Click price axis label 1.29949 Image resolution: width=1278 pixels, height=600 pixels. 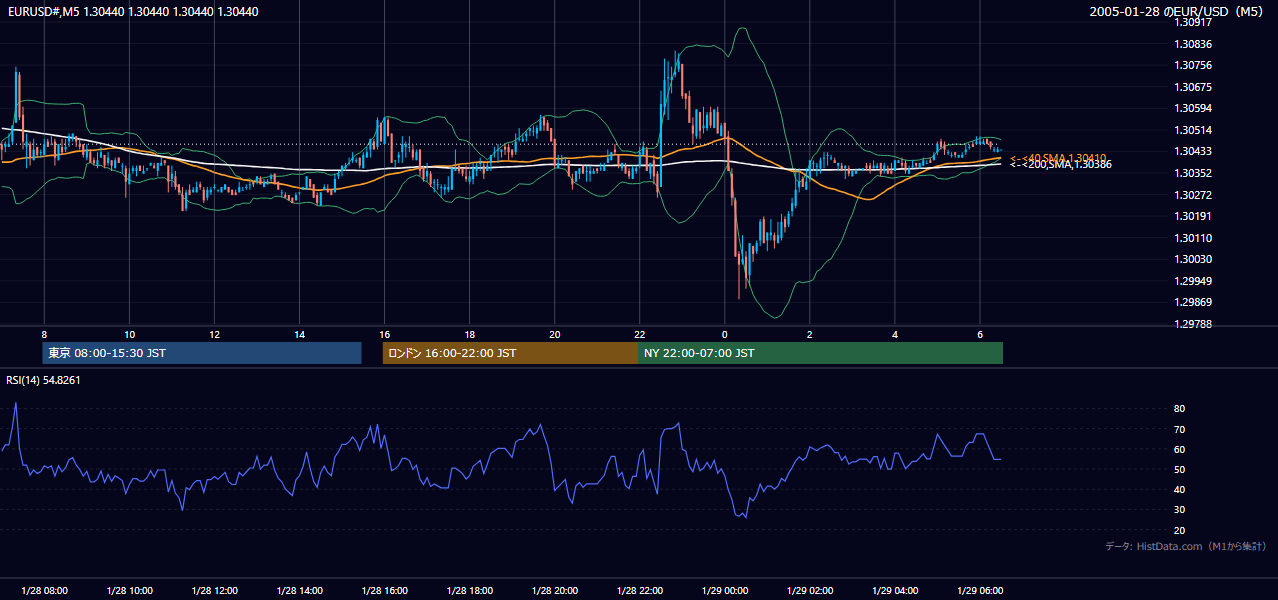tap(1193, 281)
